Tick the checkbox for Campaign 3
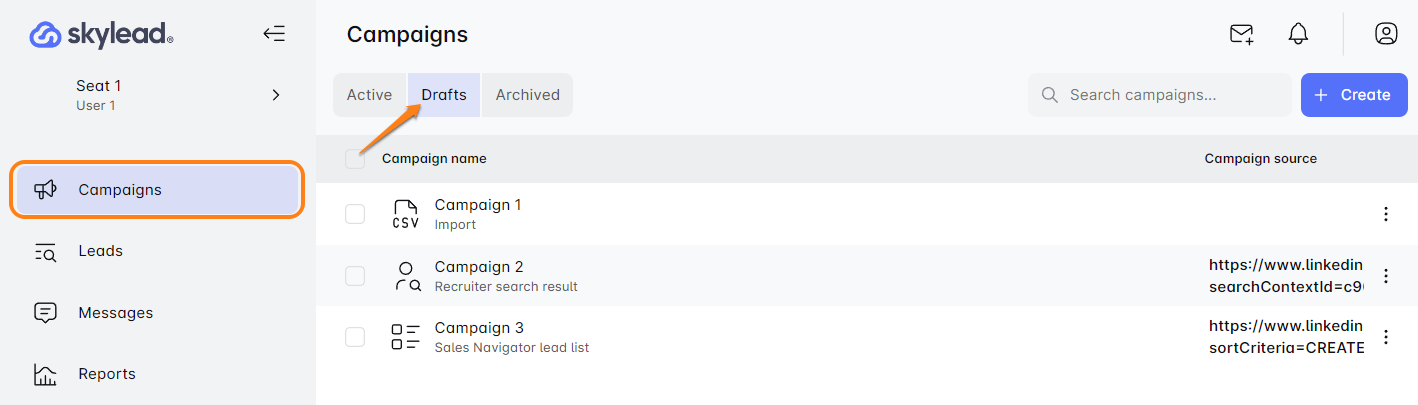This screenshot has height=405, width=1418. coord(355,337)
